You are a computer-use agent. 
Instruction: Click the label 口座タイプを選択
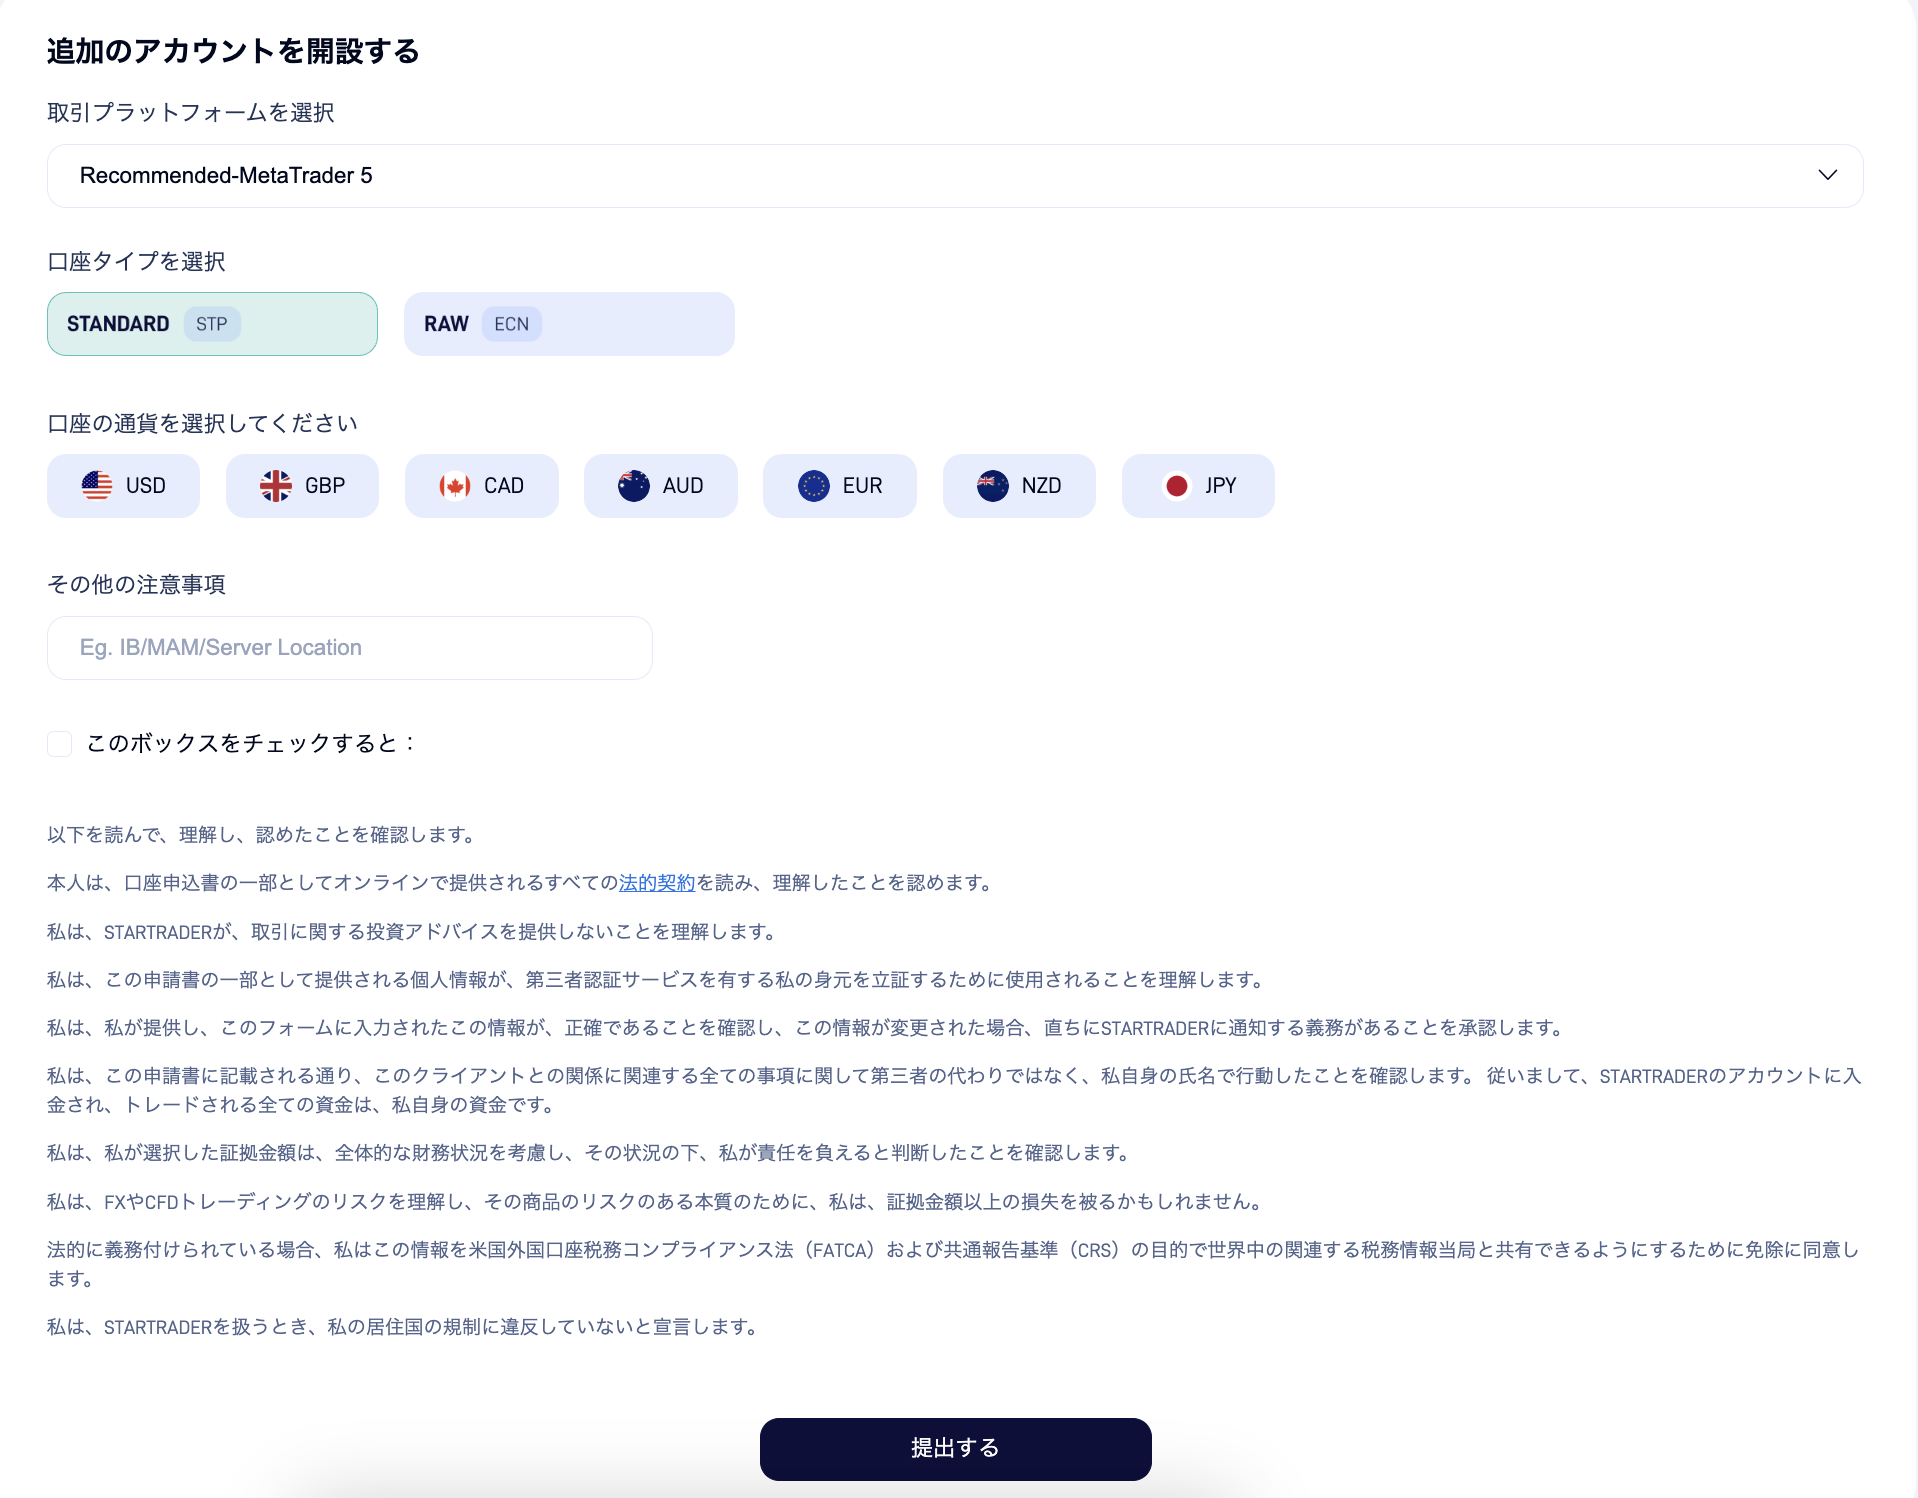136,262
